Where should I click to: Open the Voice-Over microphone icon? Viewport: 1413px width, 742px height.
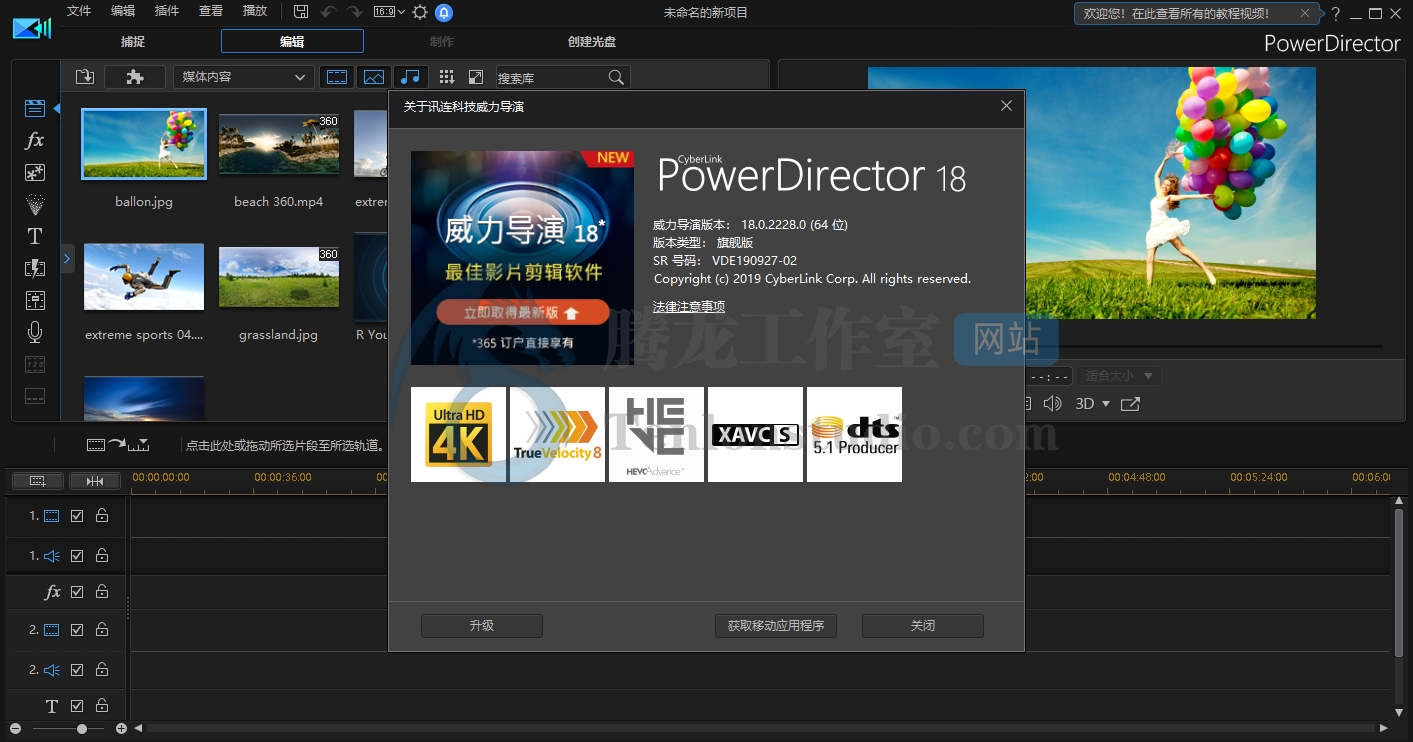35,332
